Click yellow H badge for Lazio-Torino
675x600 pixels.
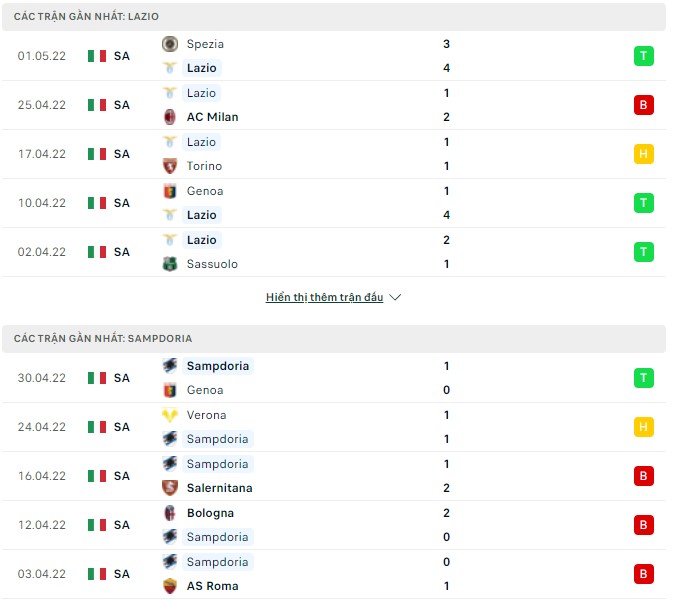(x=643, y=154)
